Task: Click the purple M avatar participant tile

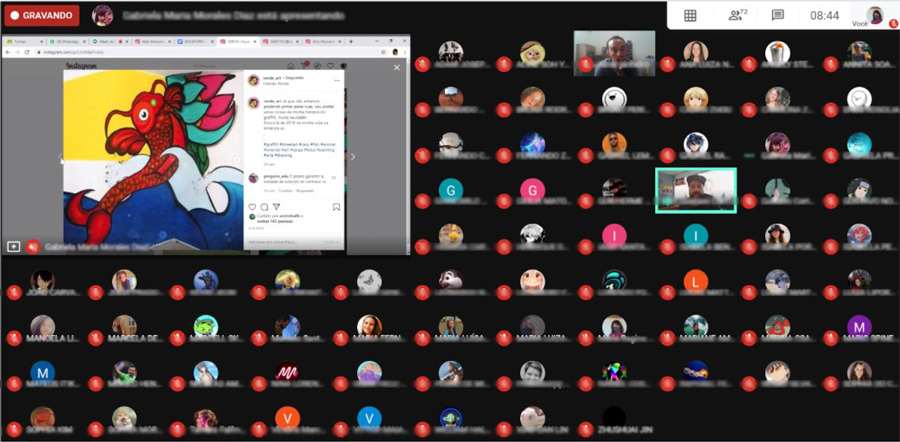Action: [x=858, y=326]
